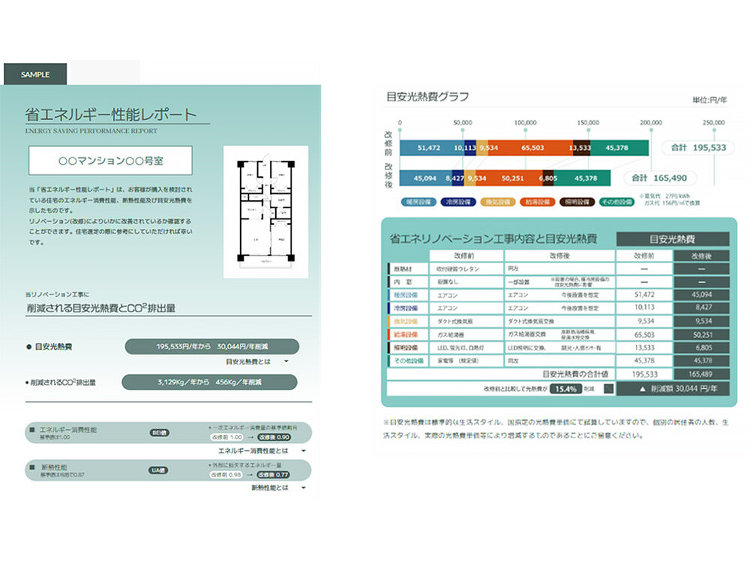Image resolution: width=750 pixels, height=562 pixels.
Task: Select the 改修前 1.00 value badge
Action: click(227, 437)
